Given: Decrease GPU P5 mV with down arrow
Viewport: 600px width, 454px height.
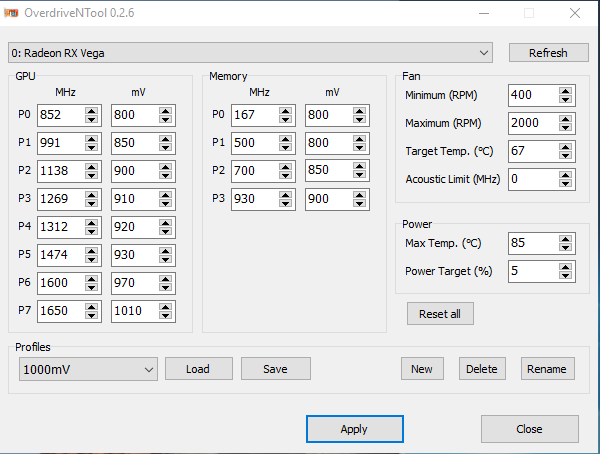Looking at the screenshot, I should 165,259.
